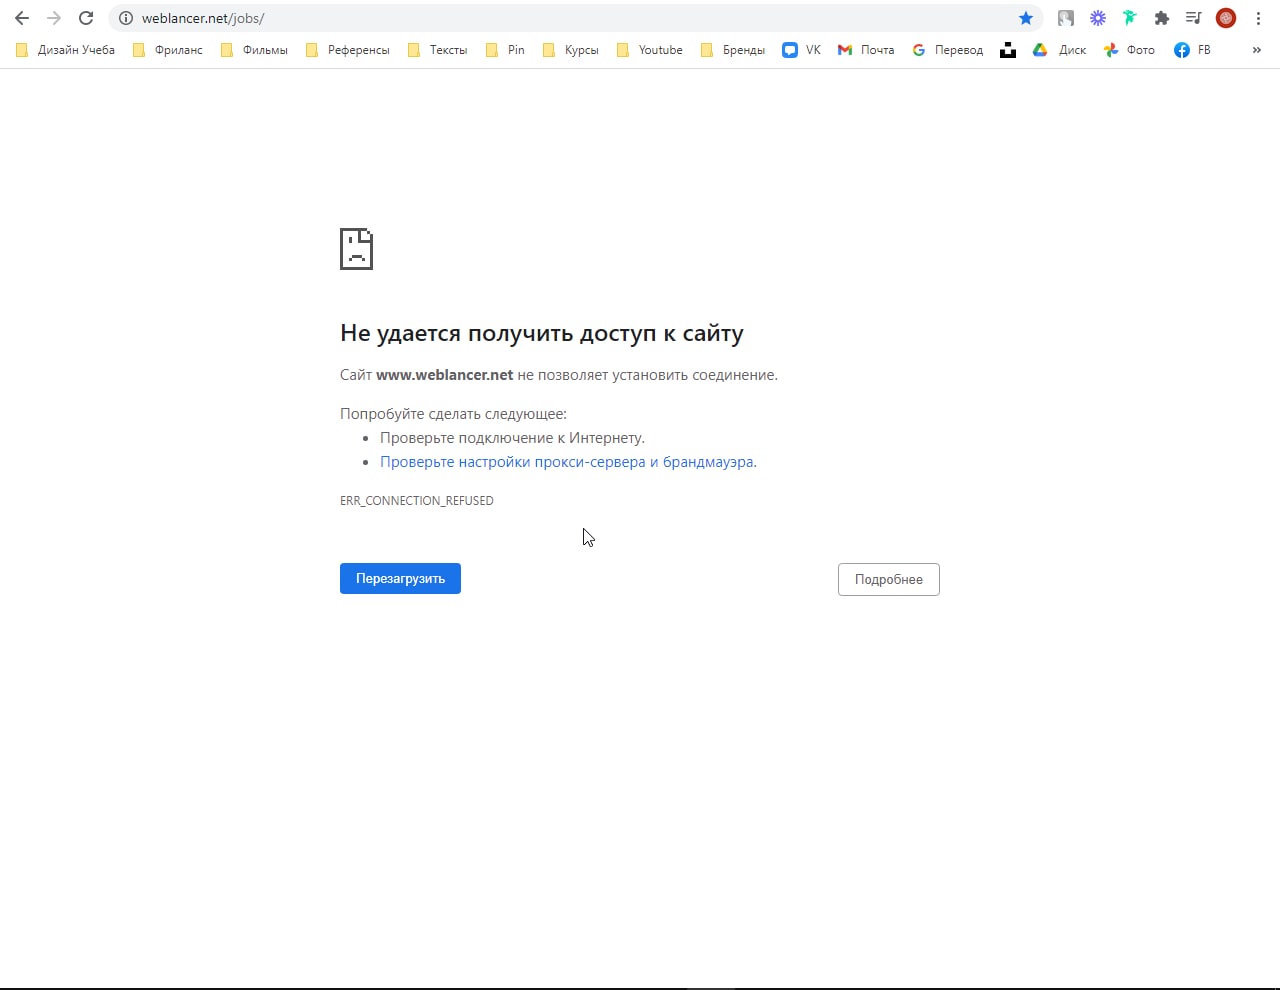Open the green figure extension icon

pyautogui.click(x=1130, y=18)
